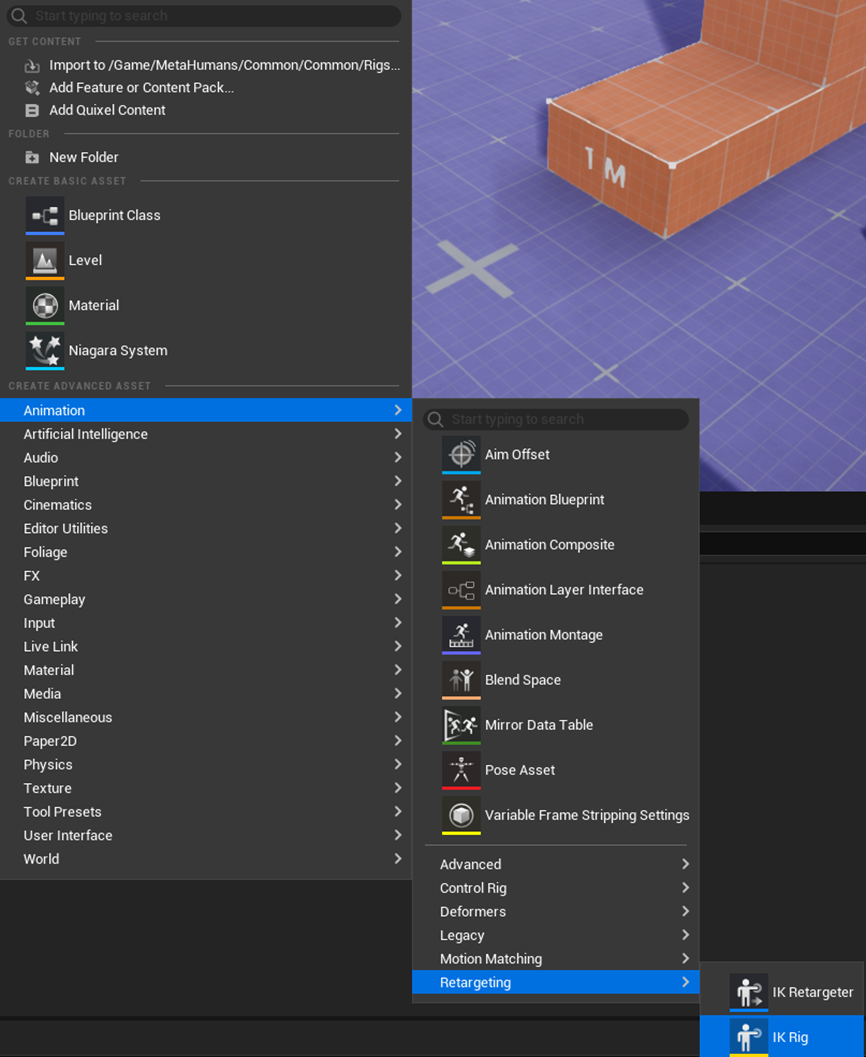Select the Retargeting submenu entry
866x1057 pixels.
[x=555, y=982]
